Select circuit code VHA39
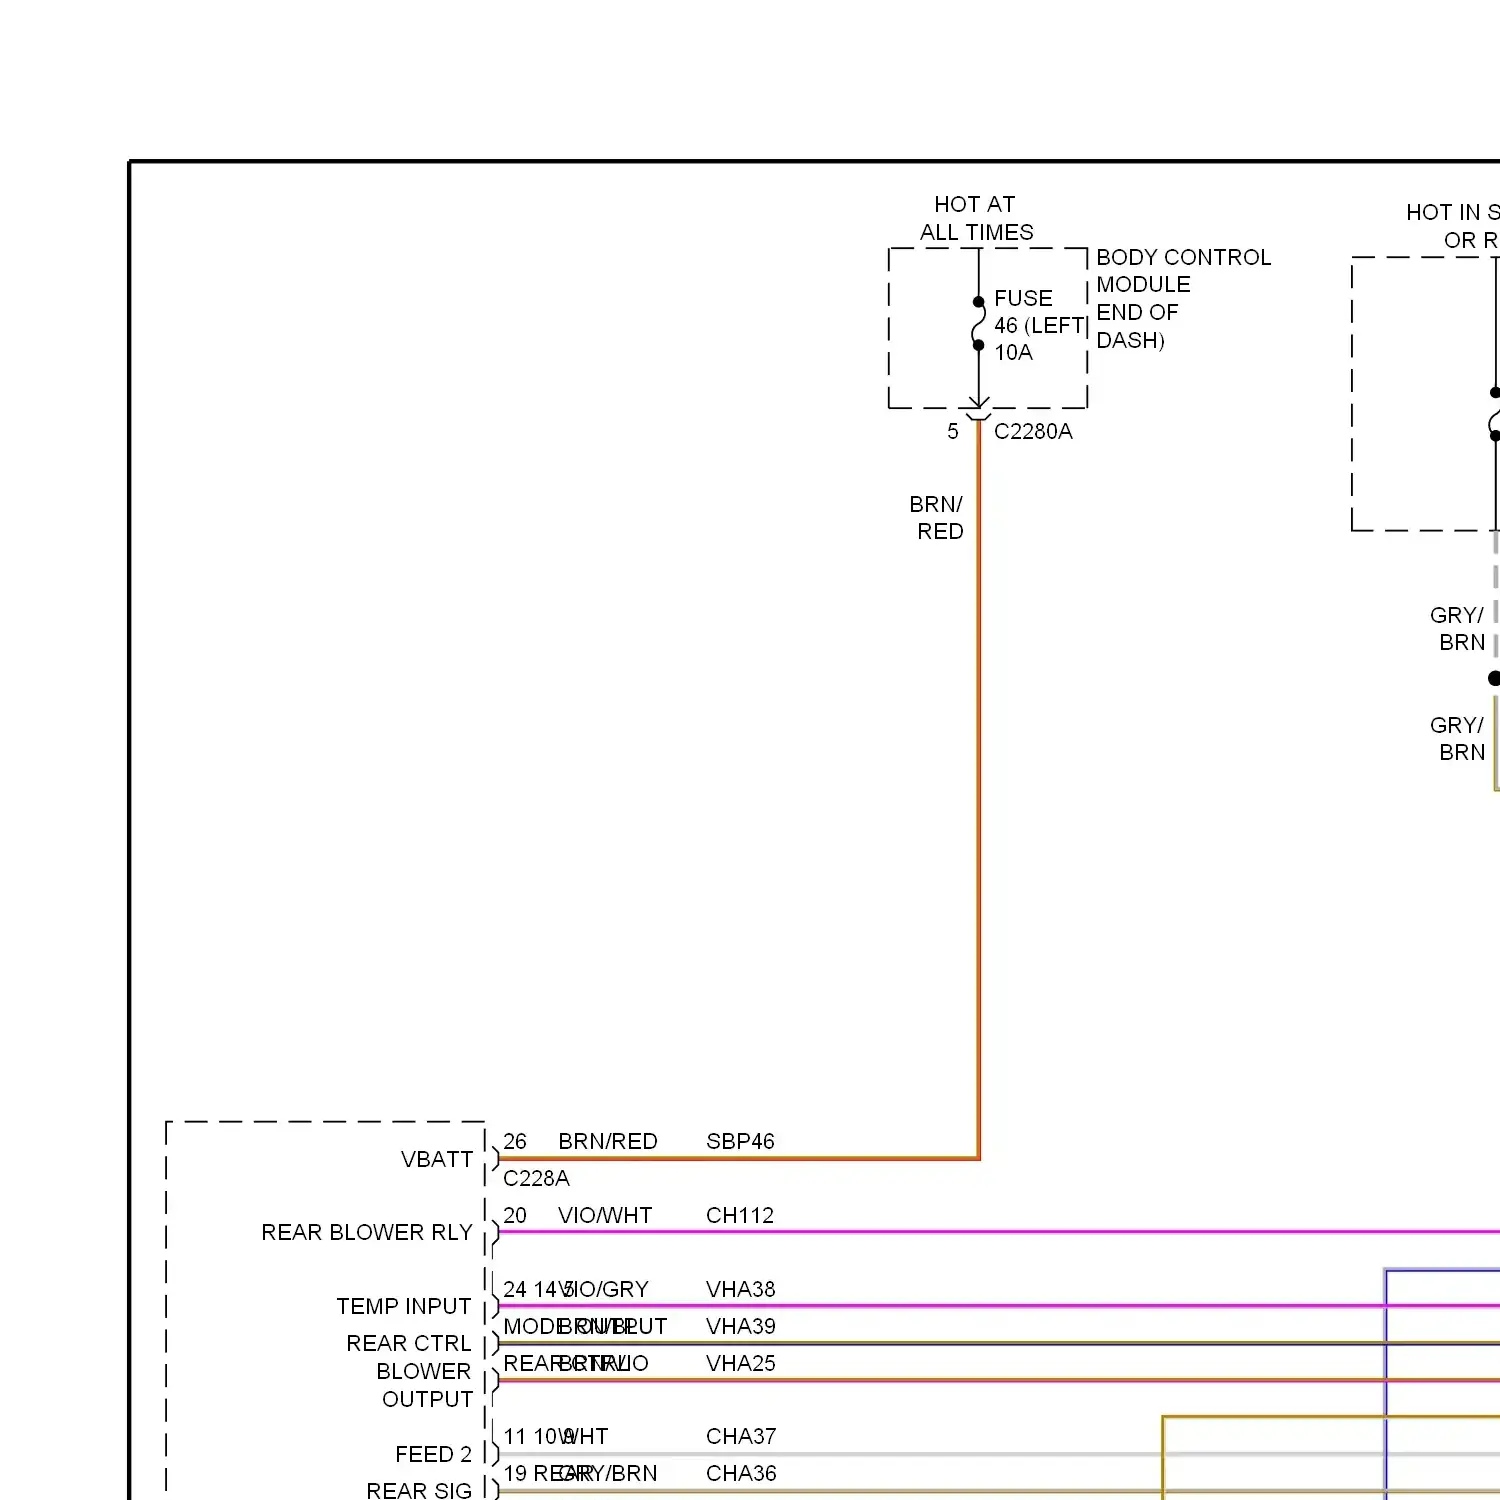 [740, 1326]
